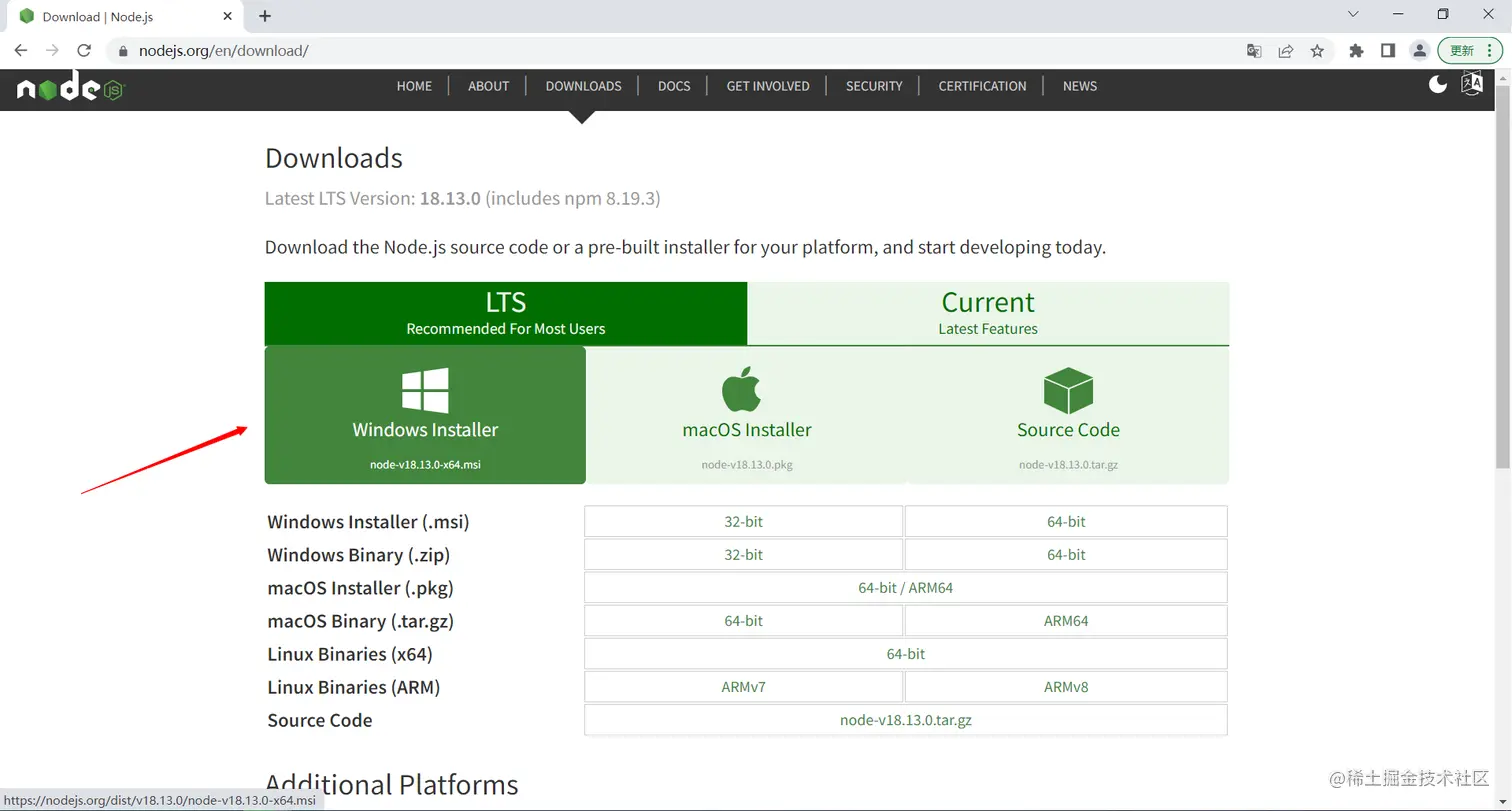Click the 'Windows Installer (.msi)' row label
This screenshot has height=811, width=1512.
click(x=368, y=522)
